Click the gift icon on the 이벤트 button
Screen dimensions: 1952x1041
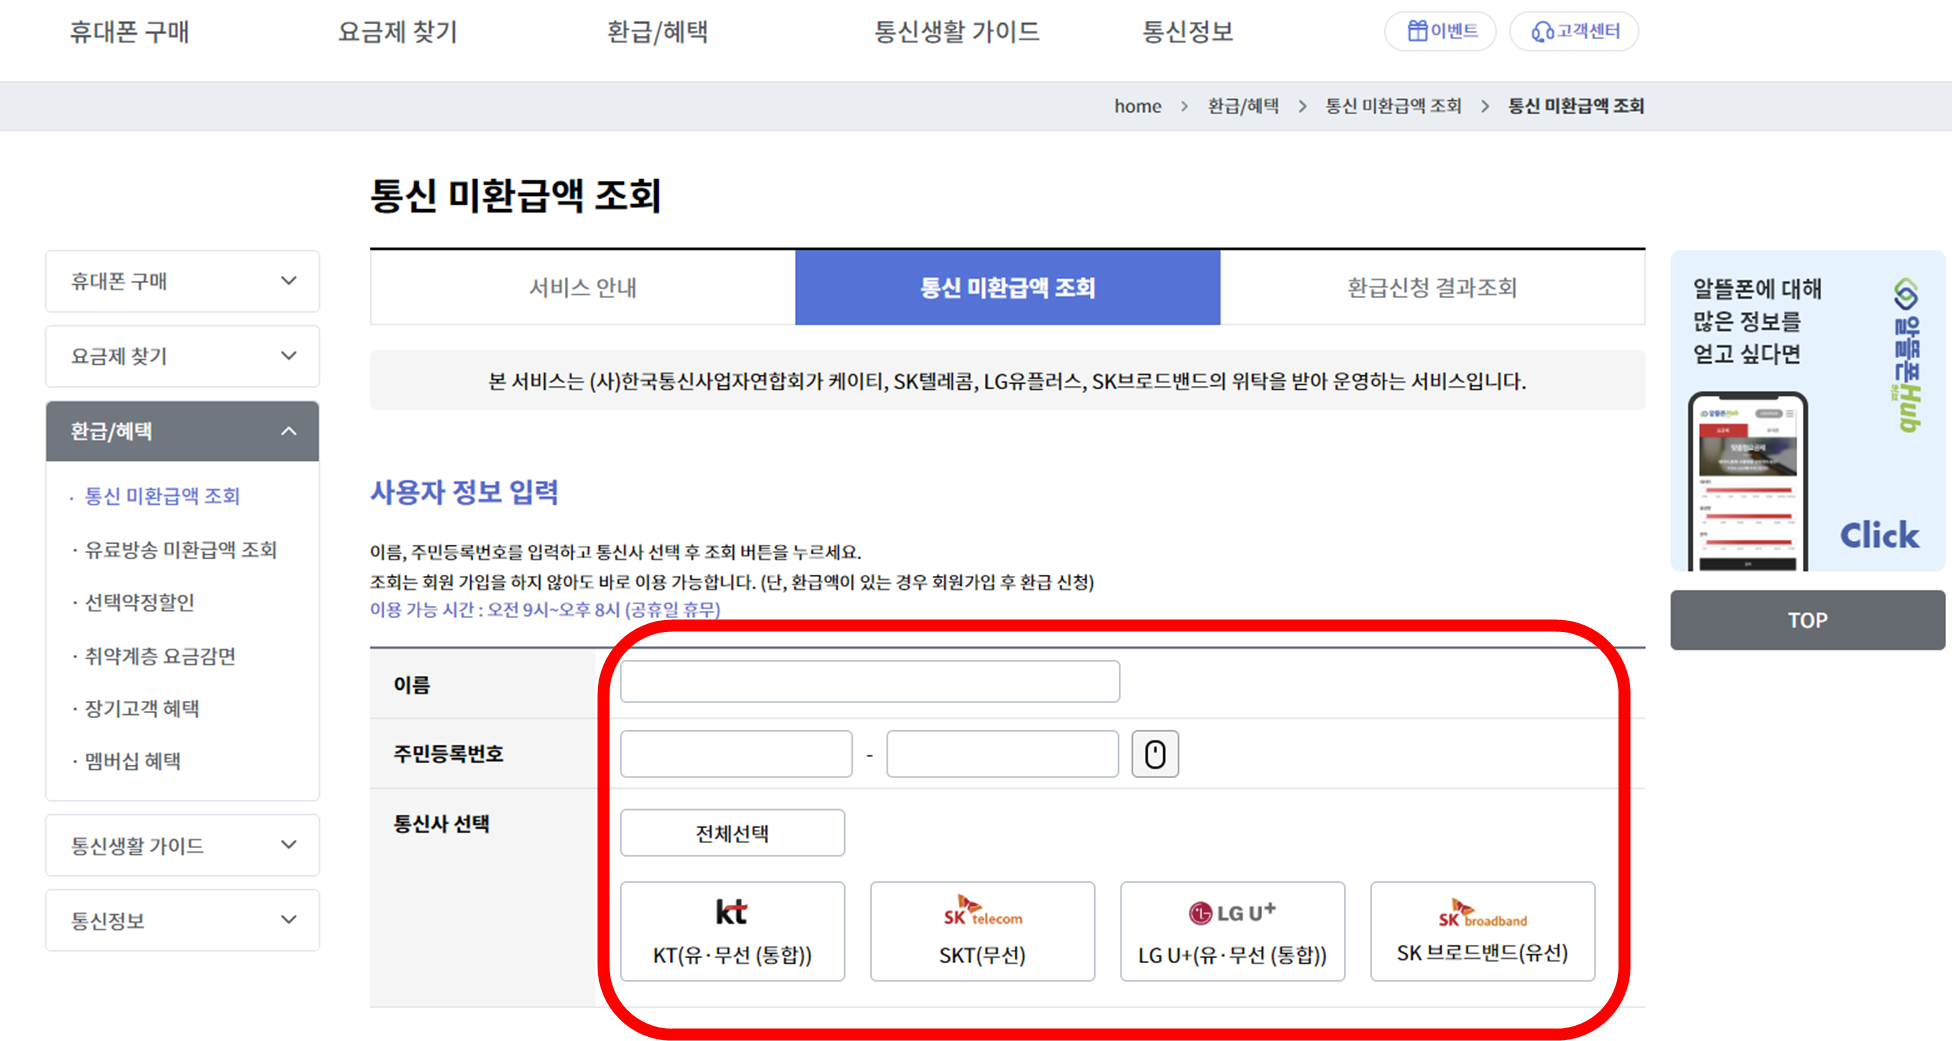coord(1416,31)
